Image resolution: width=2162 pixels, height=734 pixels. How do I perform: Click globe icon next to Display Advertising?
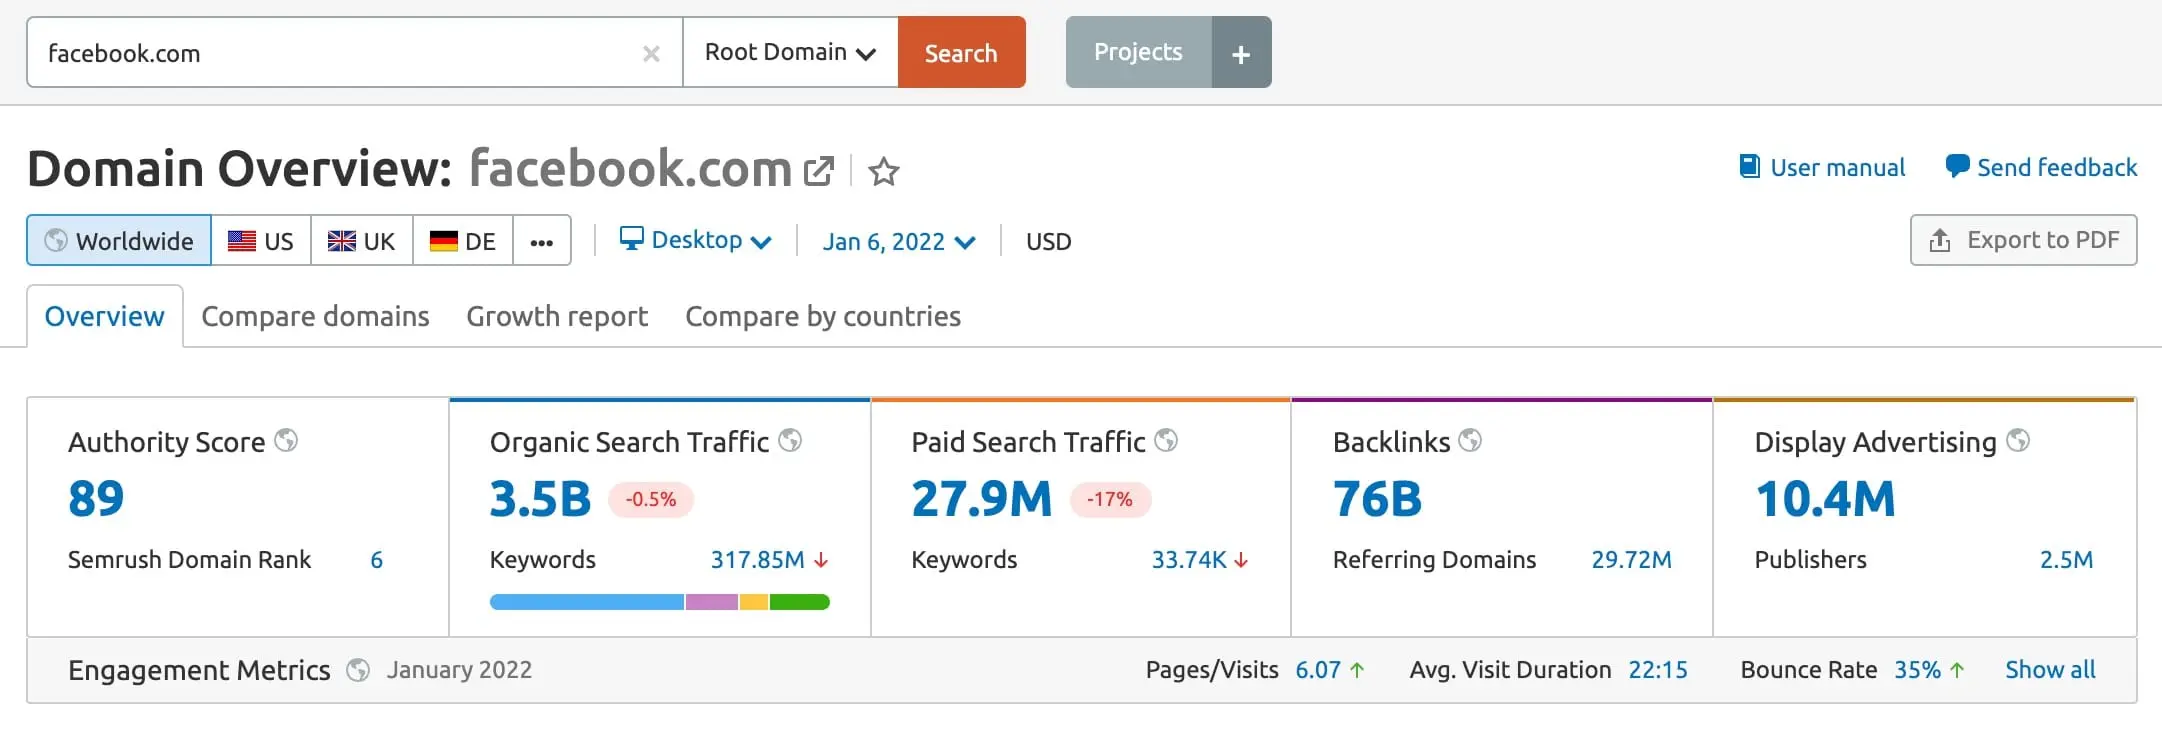2018,441
